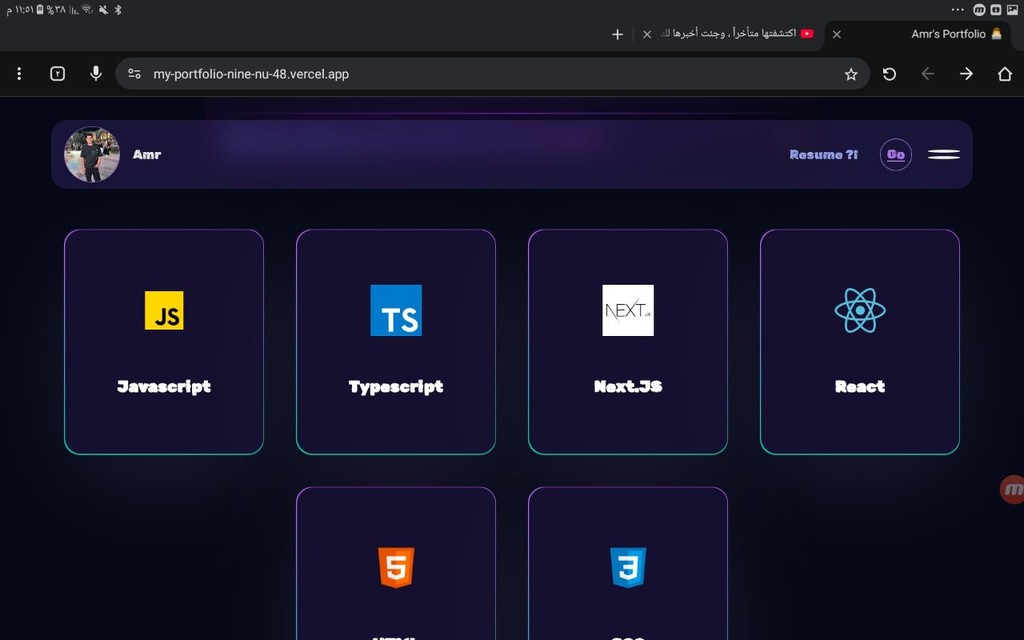
Task: Click the React card label
Action: tap(859, 387)
